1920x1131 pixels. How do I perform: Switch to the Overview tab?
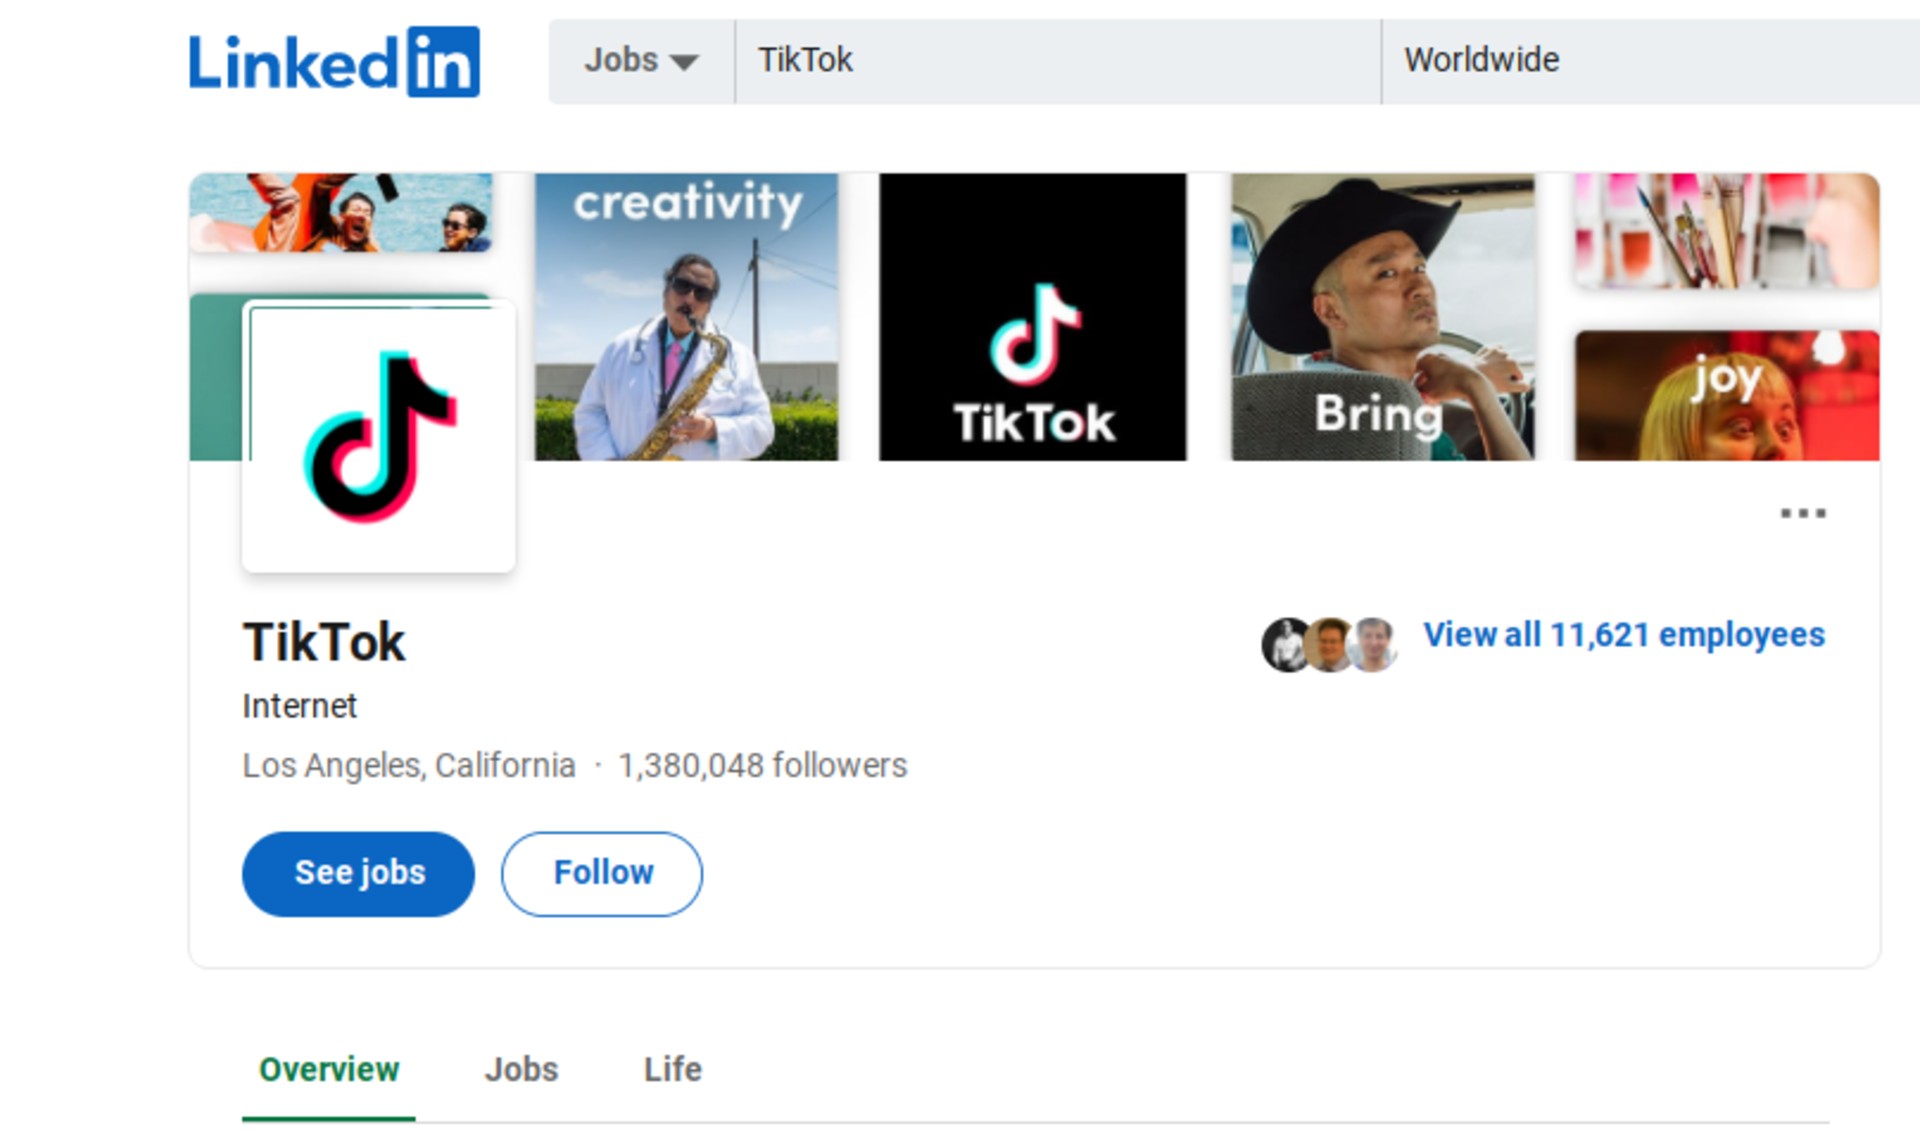pos(329,1069)
